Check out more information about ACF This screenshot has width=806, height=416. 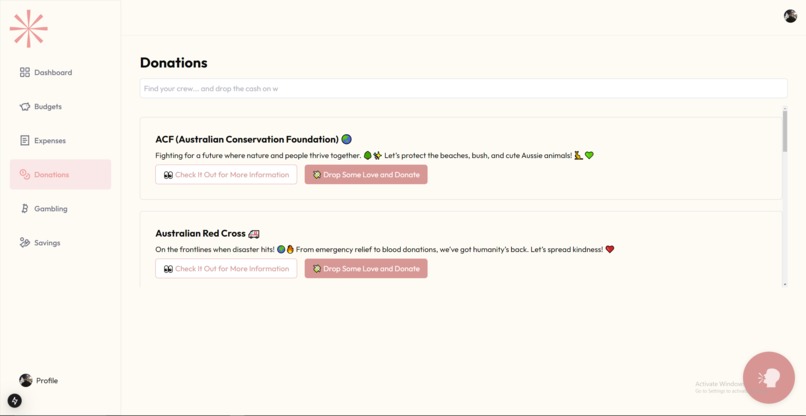pyautogui.click(x=226, y=174)
